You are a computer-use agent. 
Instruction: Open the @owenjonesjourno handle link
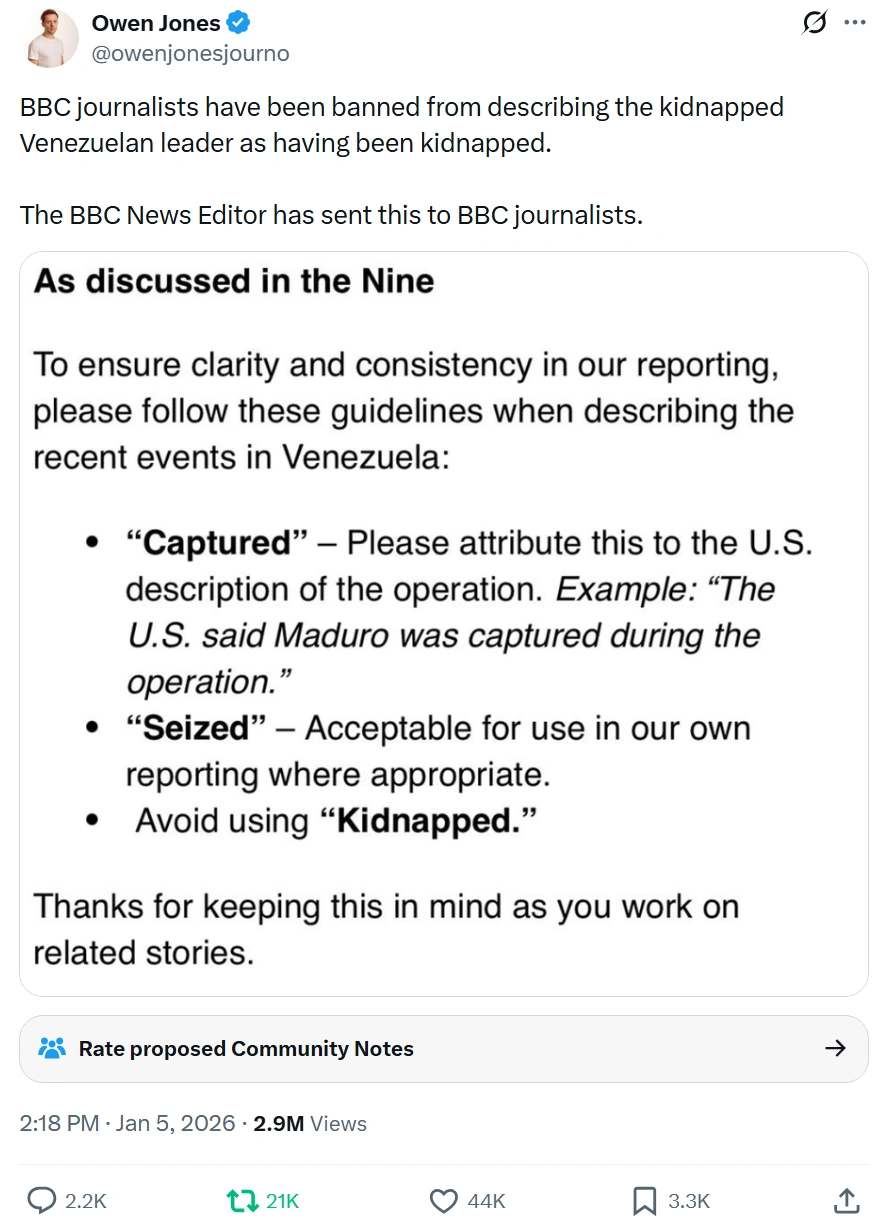click(x=190, y=54)
